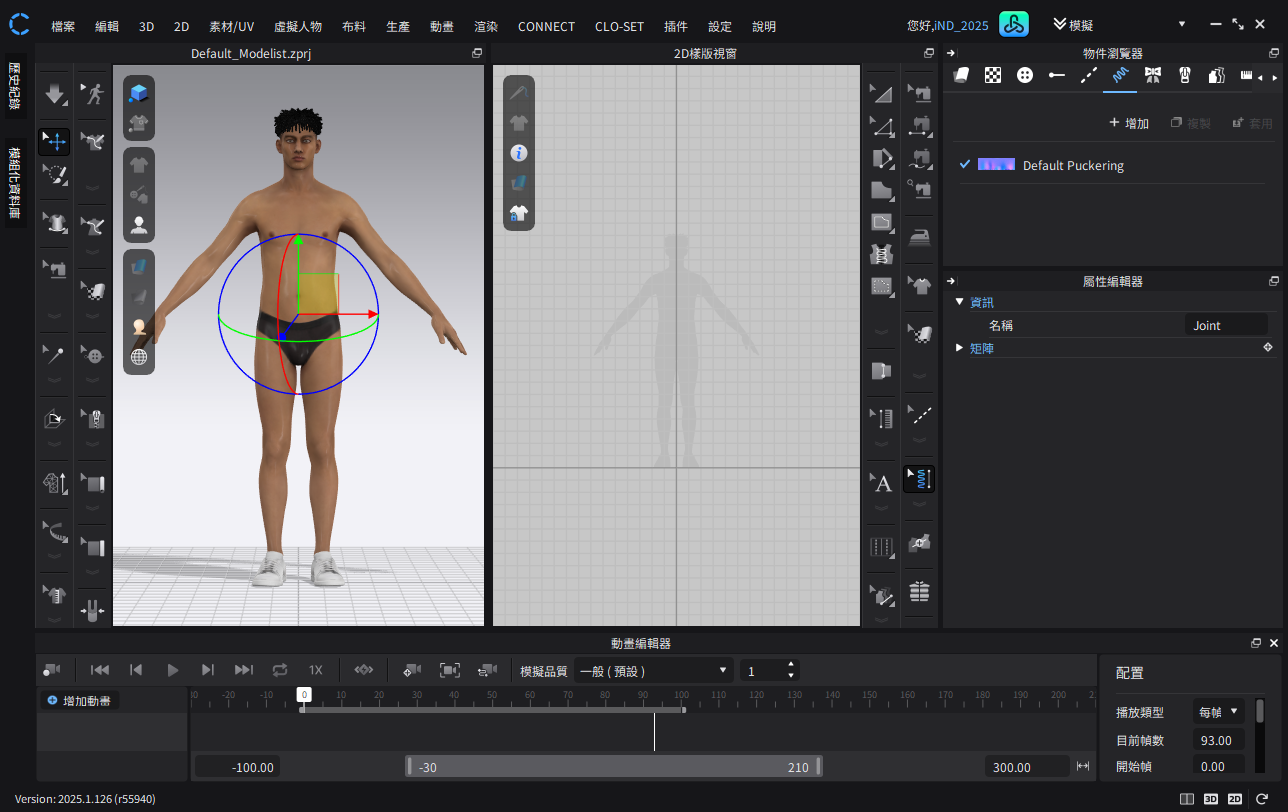Open the 虛擬人物 menu
Screen dimensions: 1288x812
pyautogui.click(x=297, y=26)
